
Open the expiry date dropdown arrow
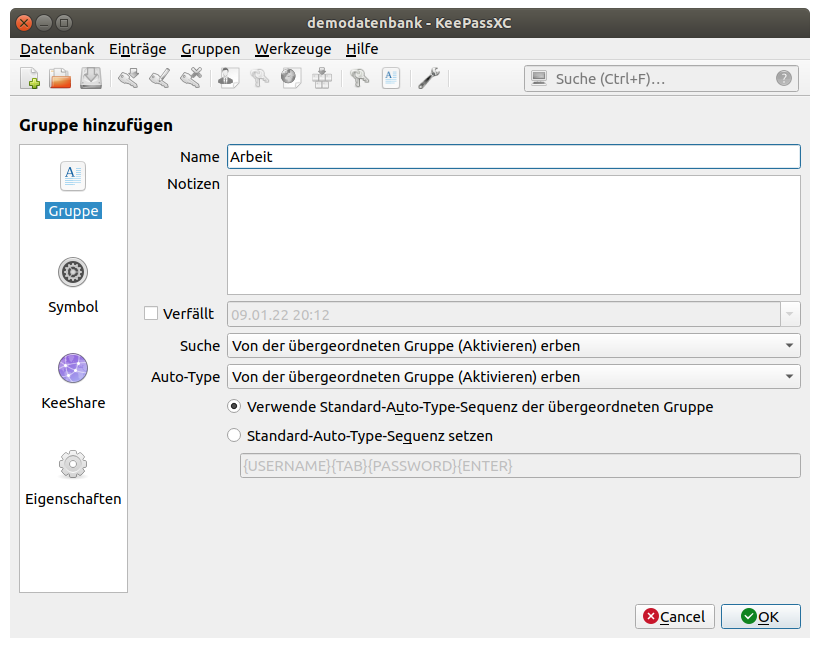pos(790,314)
